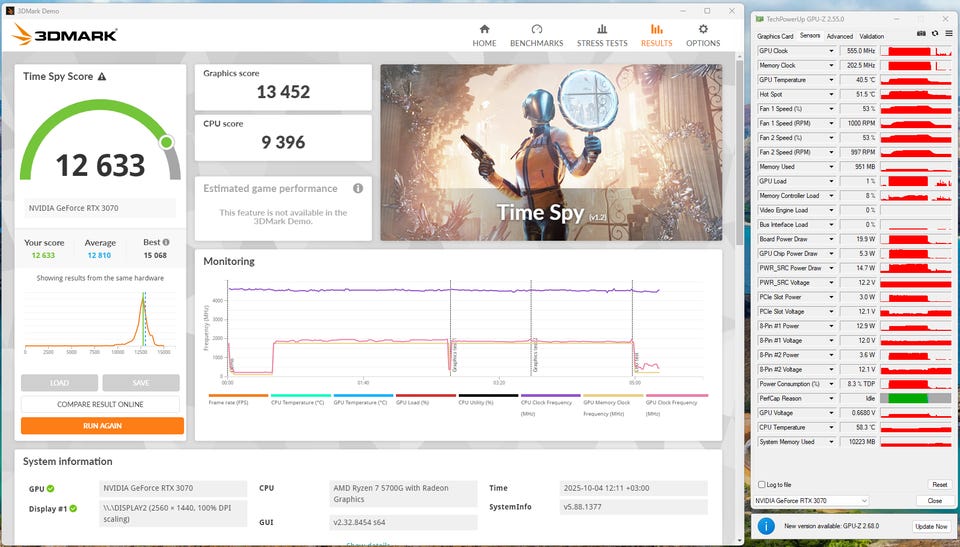
Task: Click info icon beside Estimated game performance
Action: point(358,189)
